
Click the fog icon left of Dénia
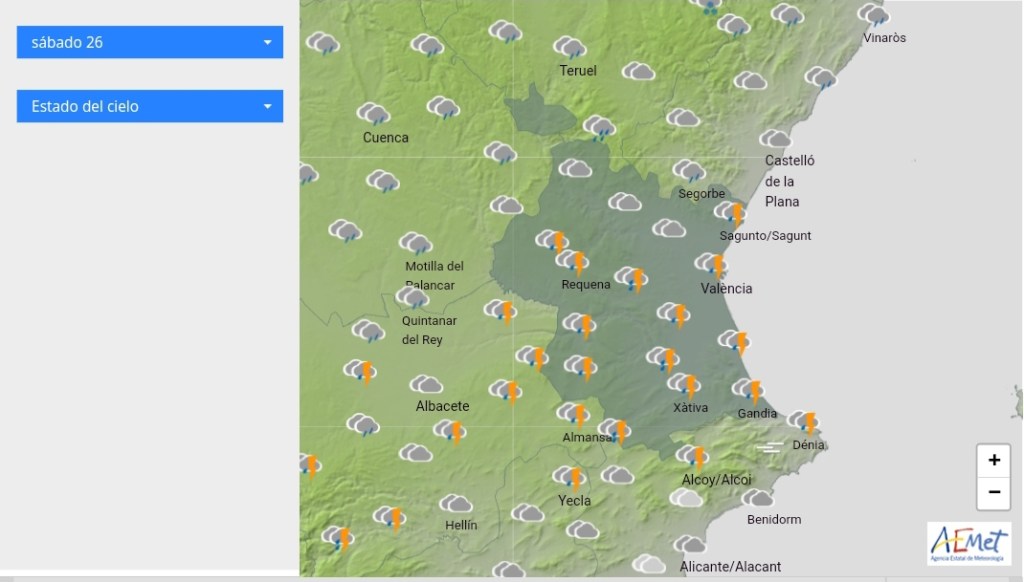tap(769, 448)
